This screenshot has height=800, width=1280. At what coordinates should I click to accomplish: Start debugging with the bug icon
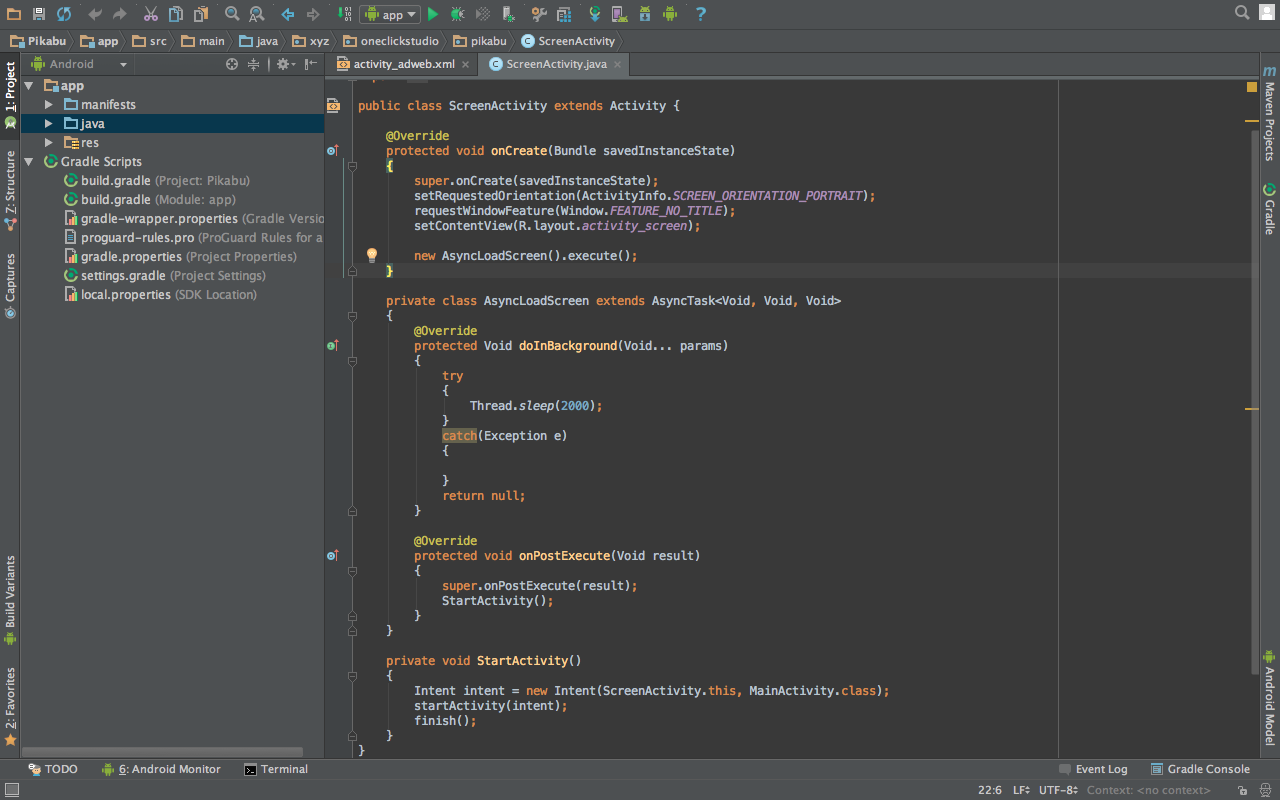coord(458,14)
